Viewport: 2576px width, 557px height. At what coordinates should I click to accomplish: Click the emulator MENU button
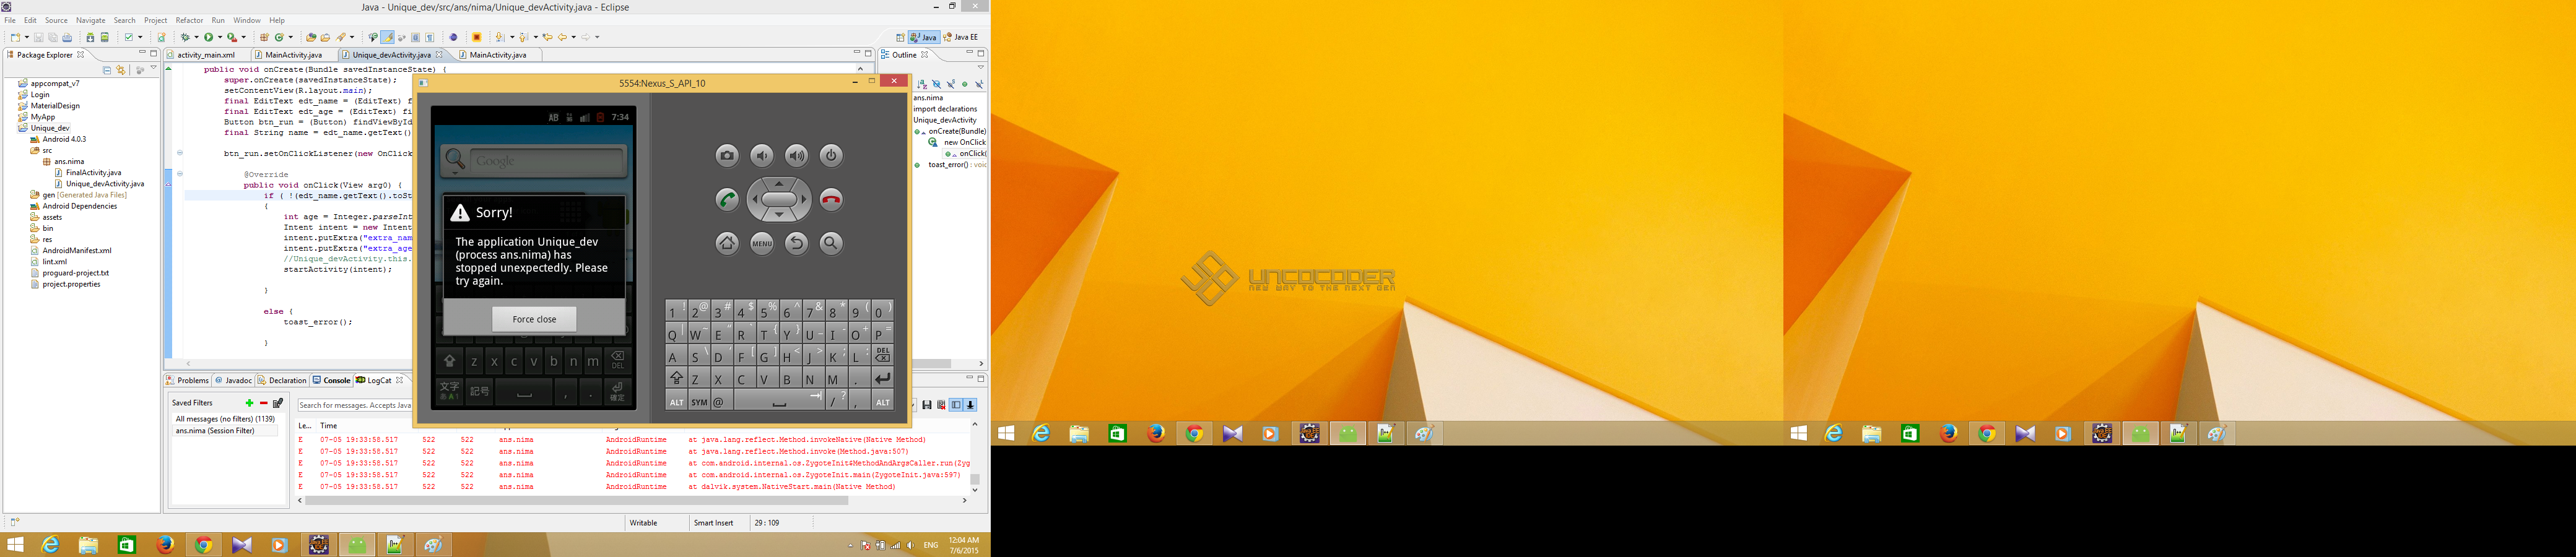point(762,243)
